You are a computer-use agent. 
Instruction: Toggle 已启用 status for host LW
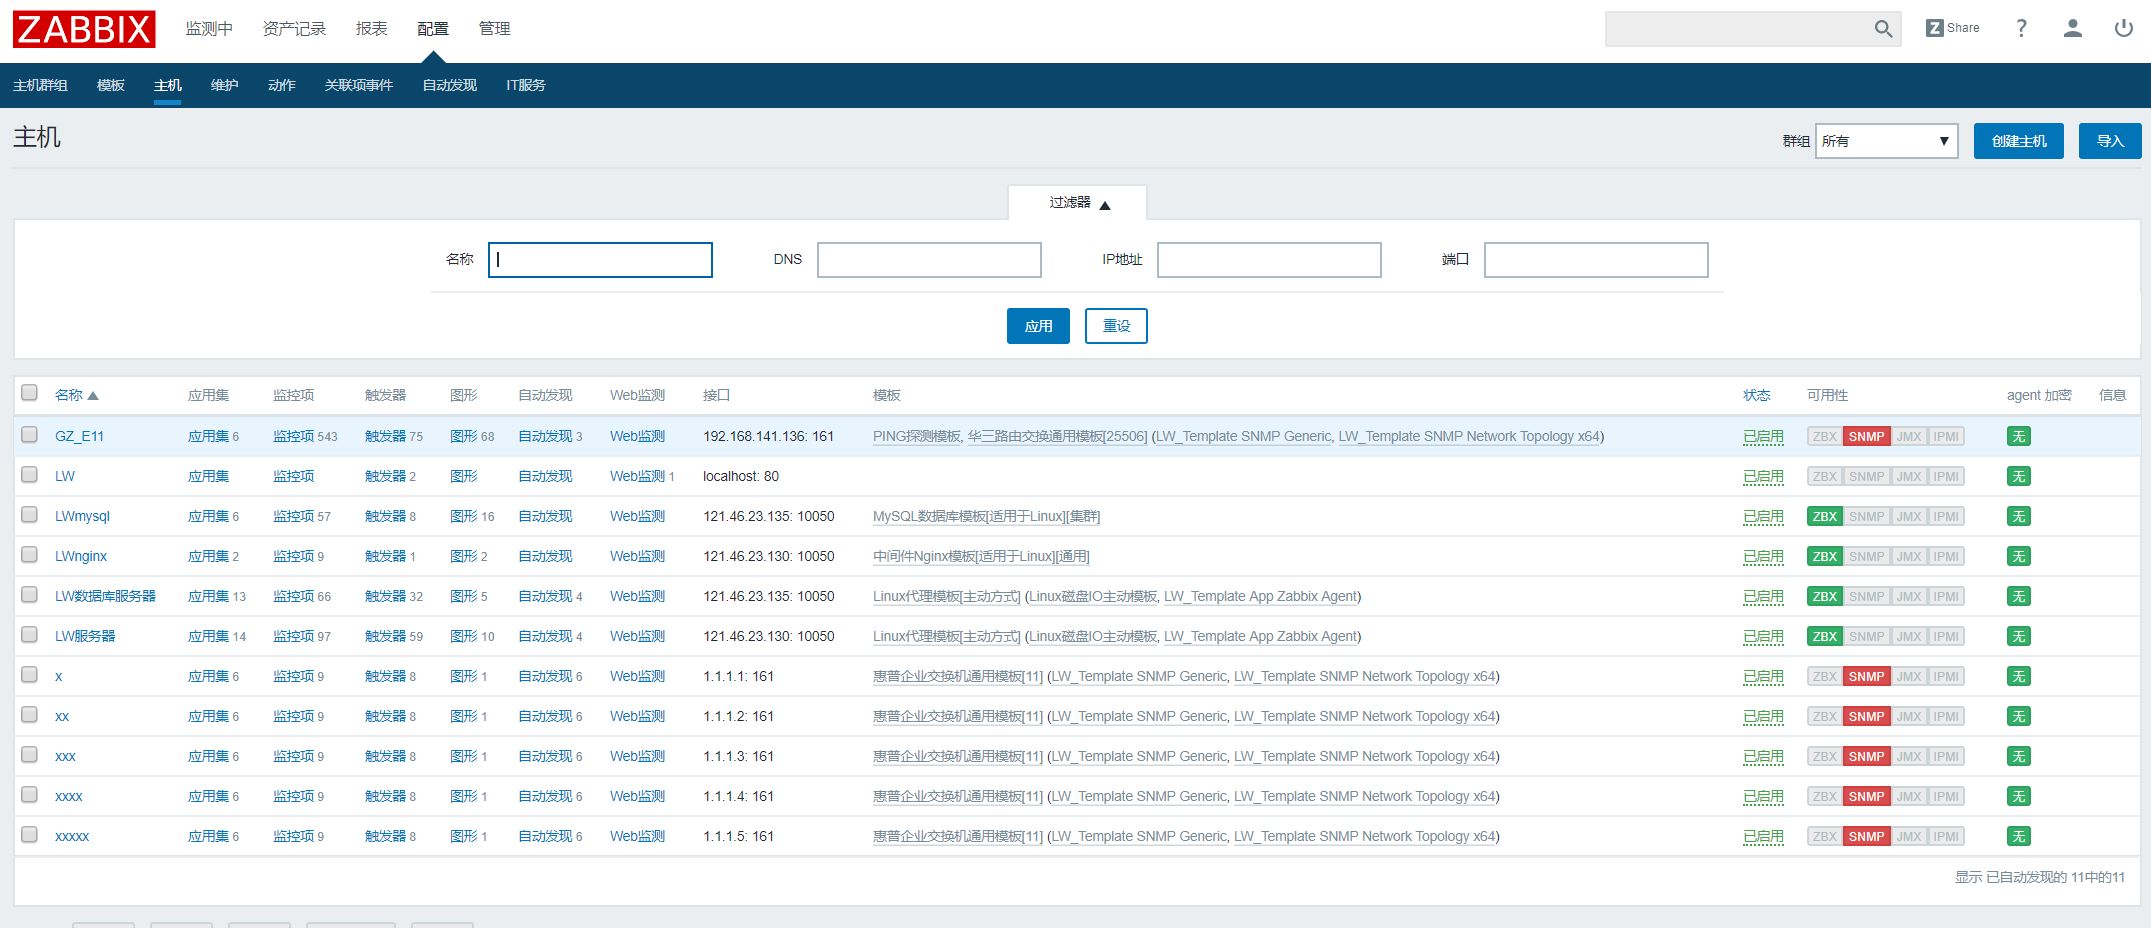(x=1762, y=477)
